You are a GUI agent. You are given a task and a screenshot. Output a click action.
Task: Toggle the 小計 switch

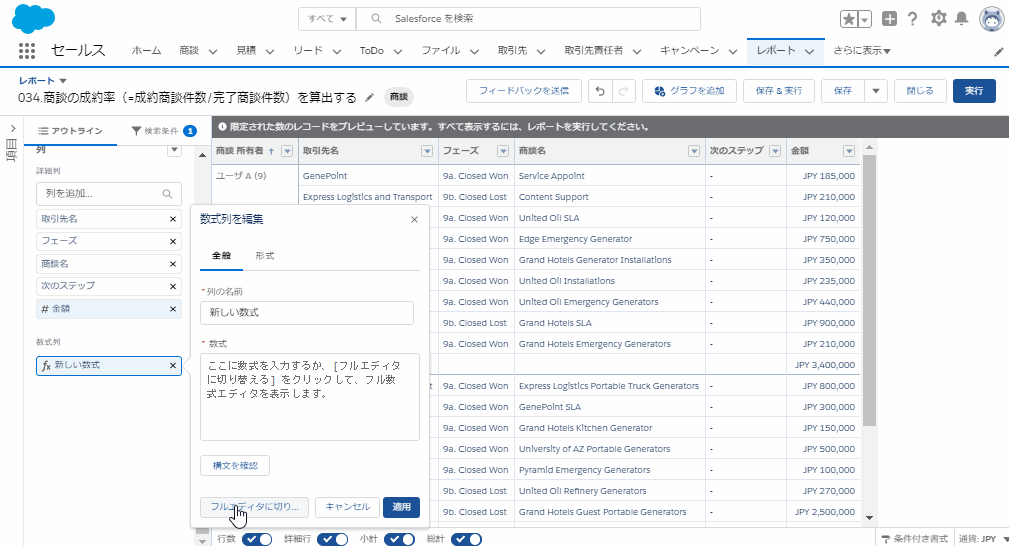400,539
